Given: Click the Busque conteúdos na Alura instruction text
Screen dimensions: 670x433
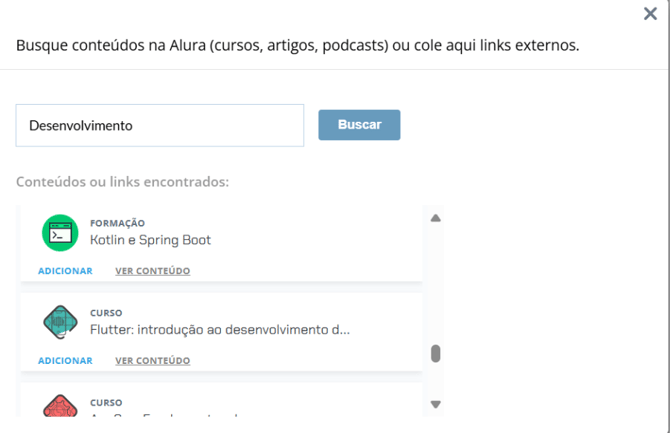Looking at the screenshot, I should [297, 46].
